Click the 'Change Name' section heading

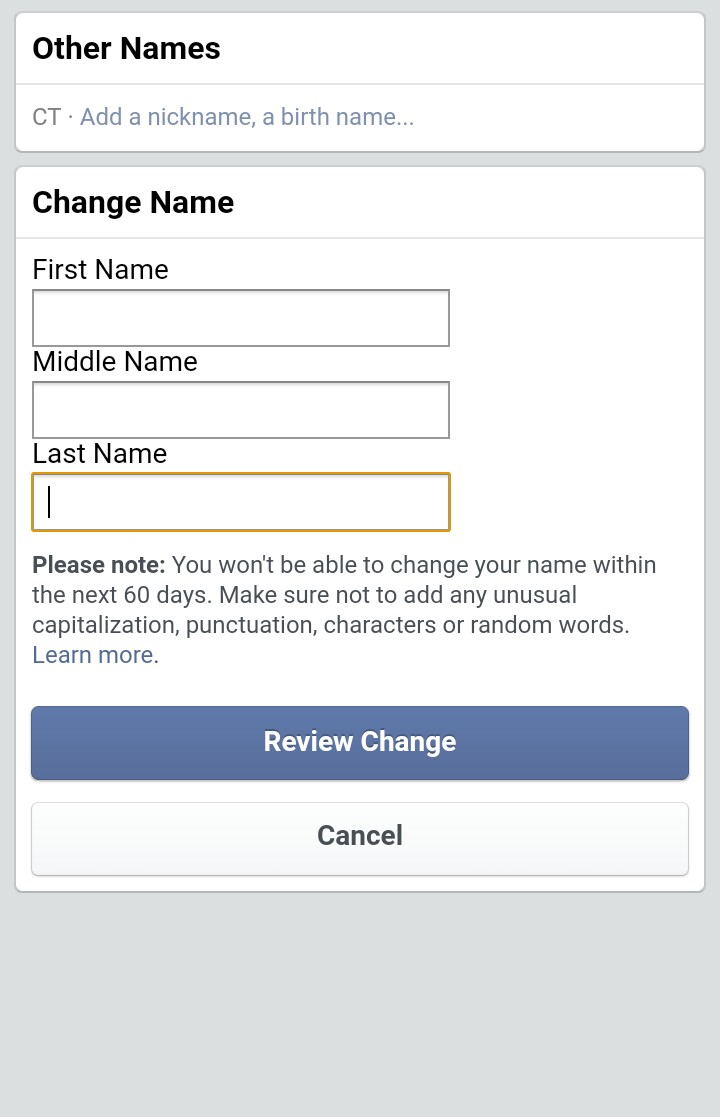click(x=133, y=203)
